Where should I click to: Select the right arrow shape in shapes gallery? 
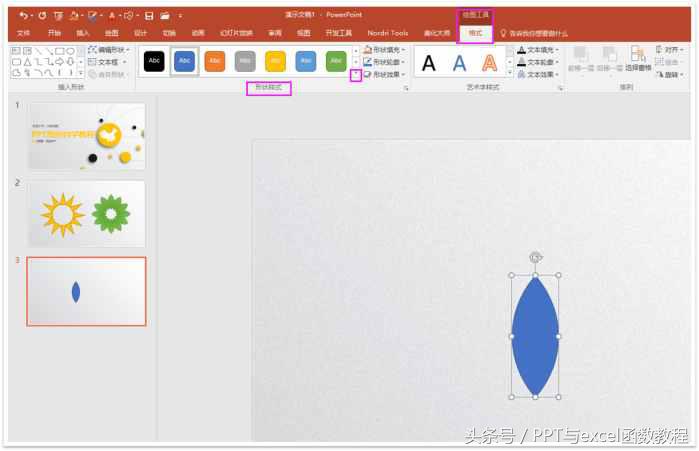(60, 62)
